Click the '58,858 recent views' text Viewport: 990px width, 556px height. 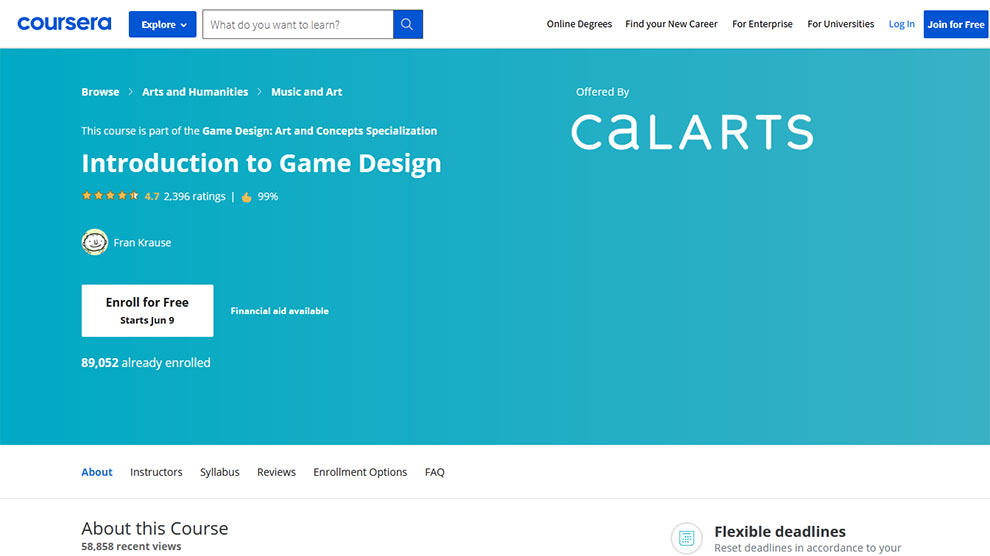tap(131, 547)
